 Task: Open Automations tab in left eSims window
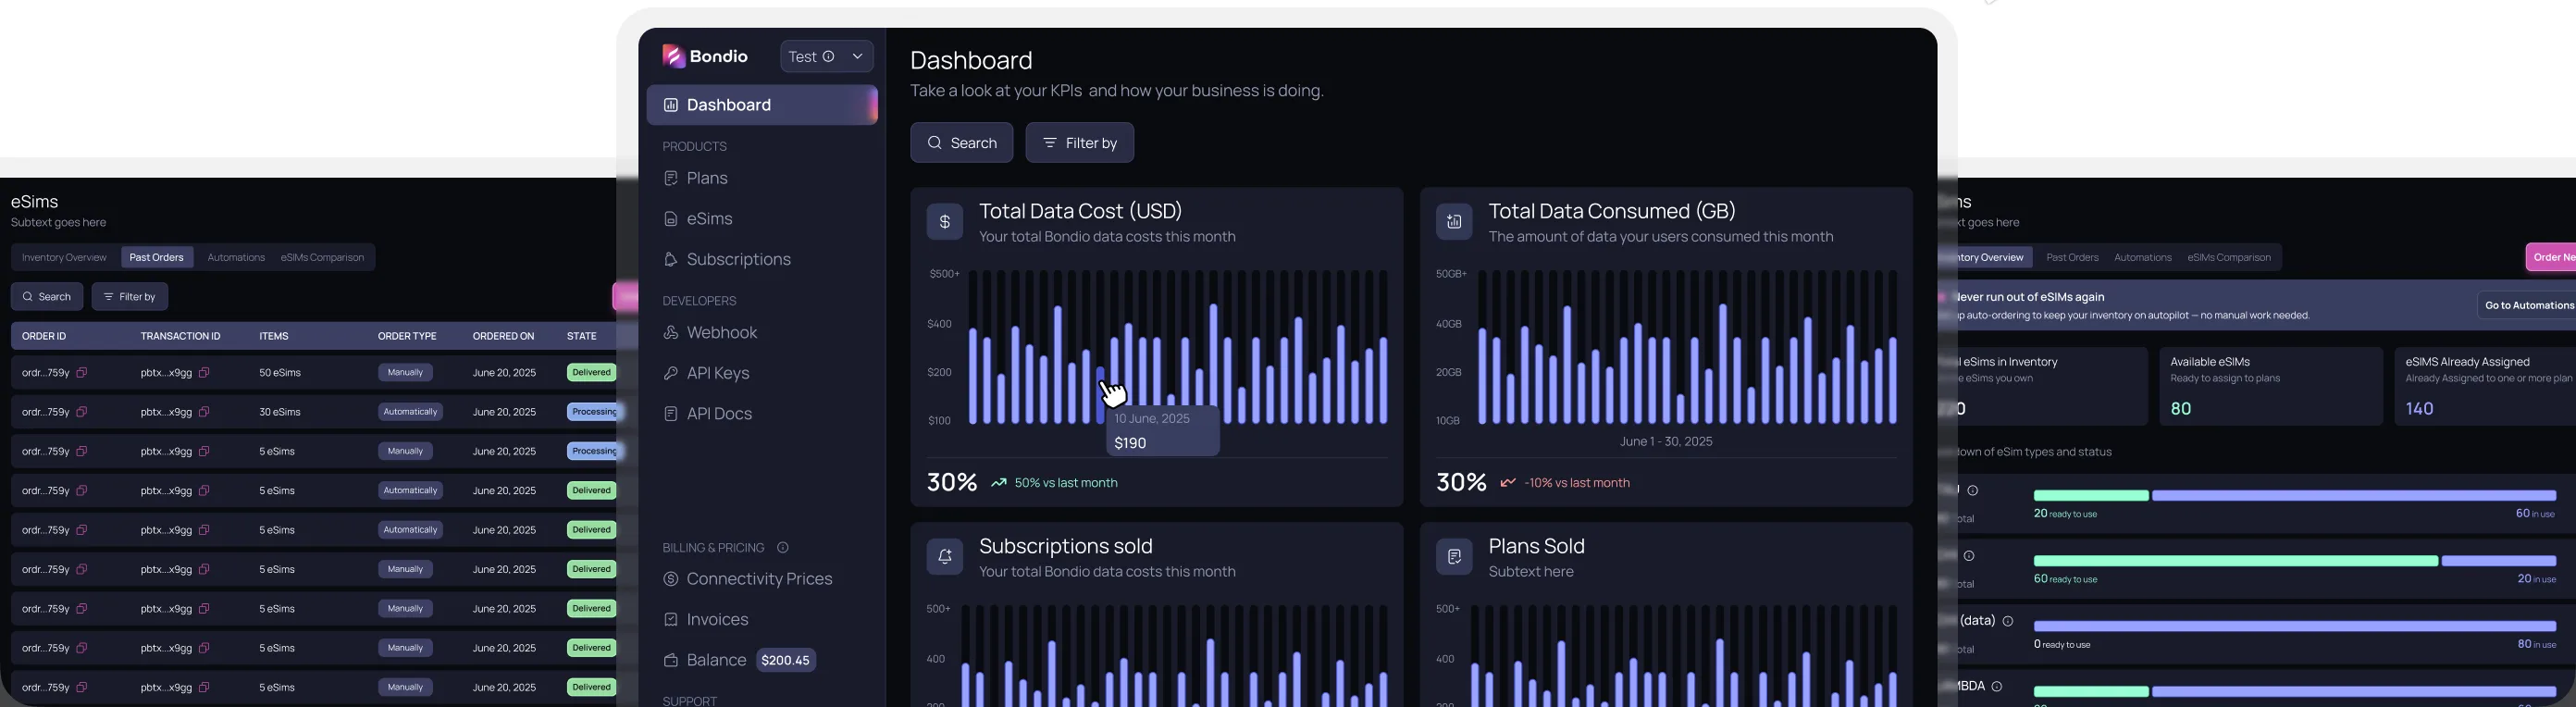[x=236, y=258]
